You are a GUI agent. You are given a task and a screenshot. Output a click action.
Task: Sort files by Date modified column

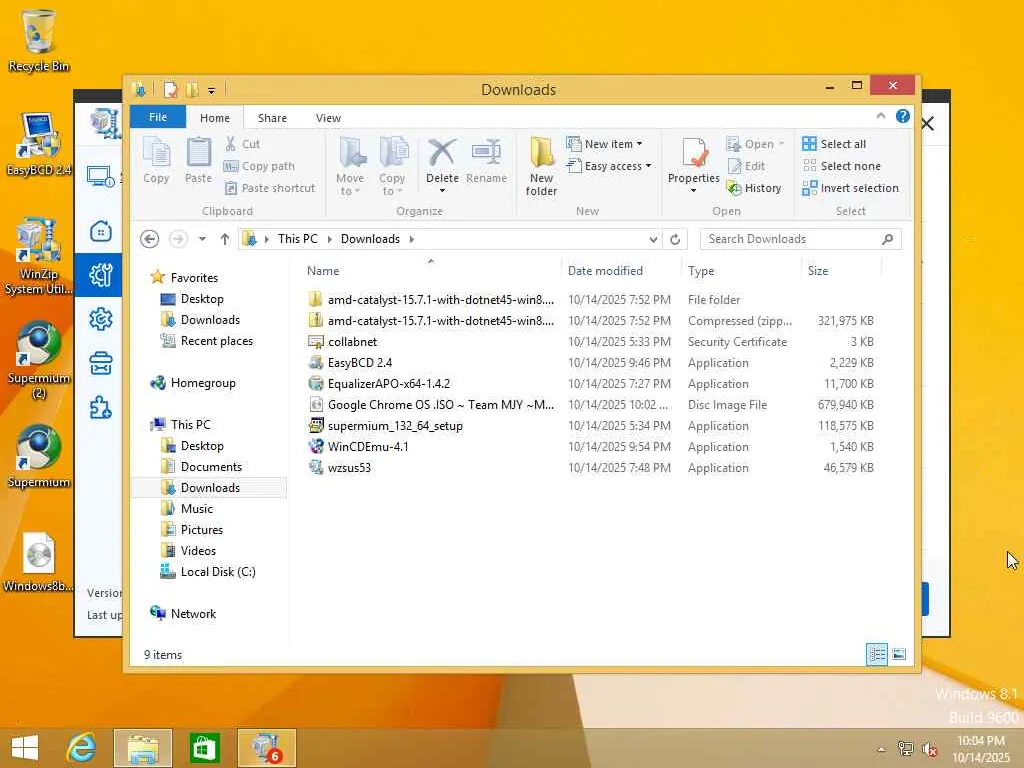point(621,270)
